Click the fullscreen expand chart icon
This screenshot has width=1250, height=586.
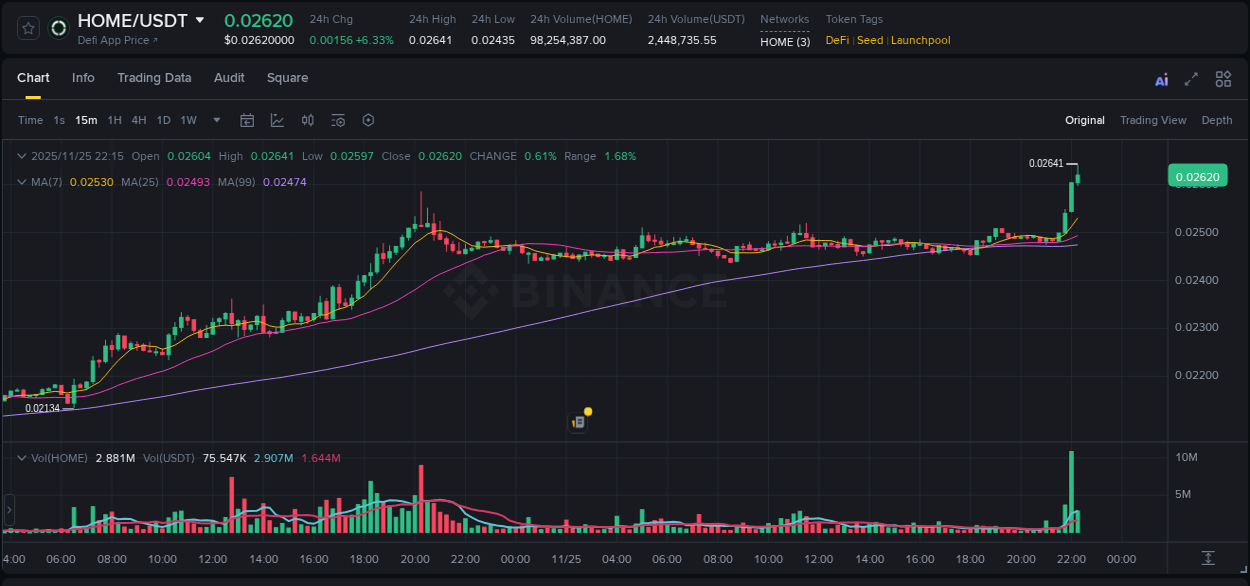coord(1192,78)
